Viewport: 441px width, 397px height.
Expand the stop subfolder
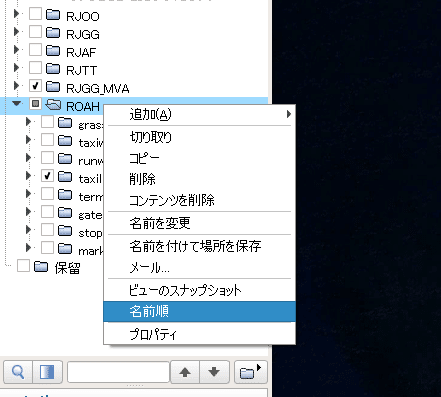pos(28,230)
